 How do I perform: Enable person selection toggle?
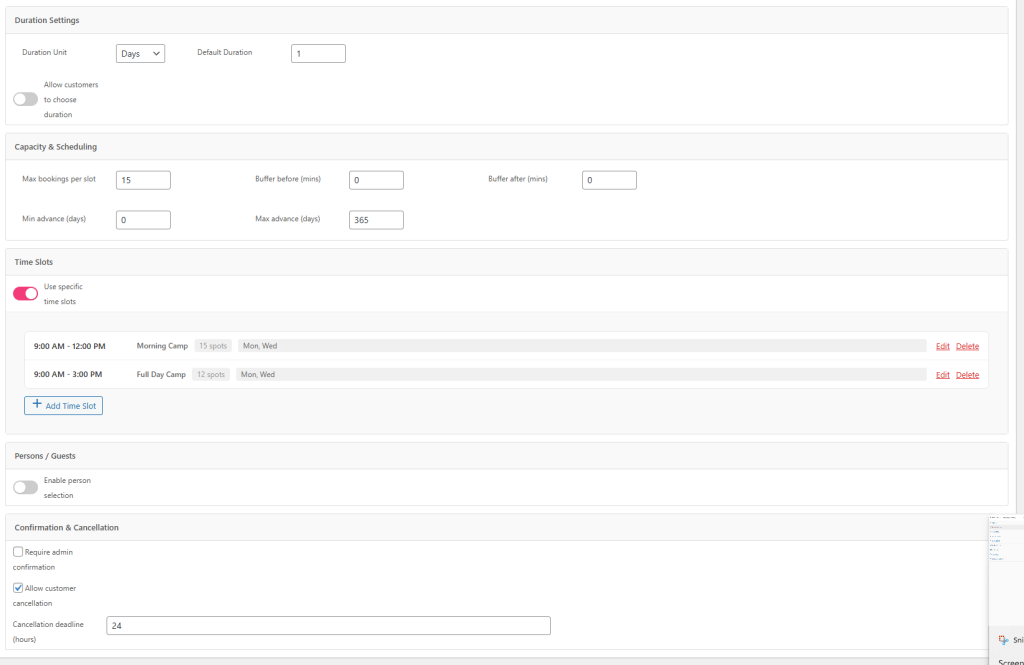(x=25, y=487)
